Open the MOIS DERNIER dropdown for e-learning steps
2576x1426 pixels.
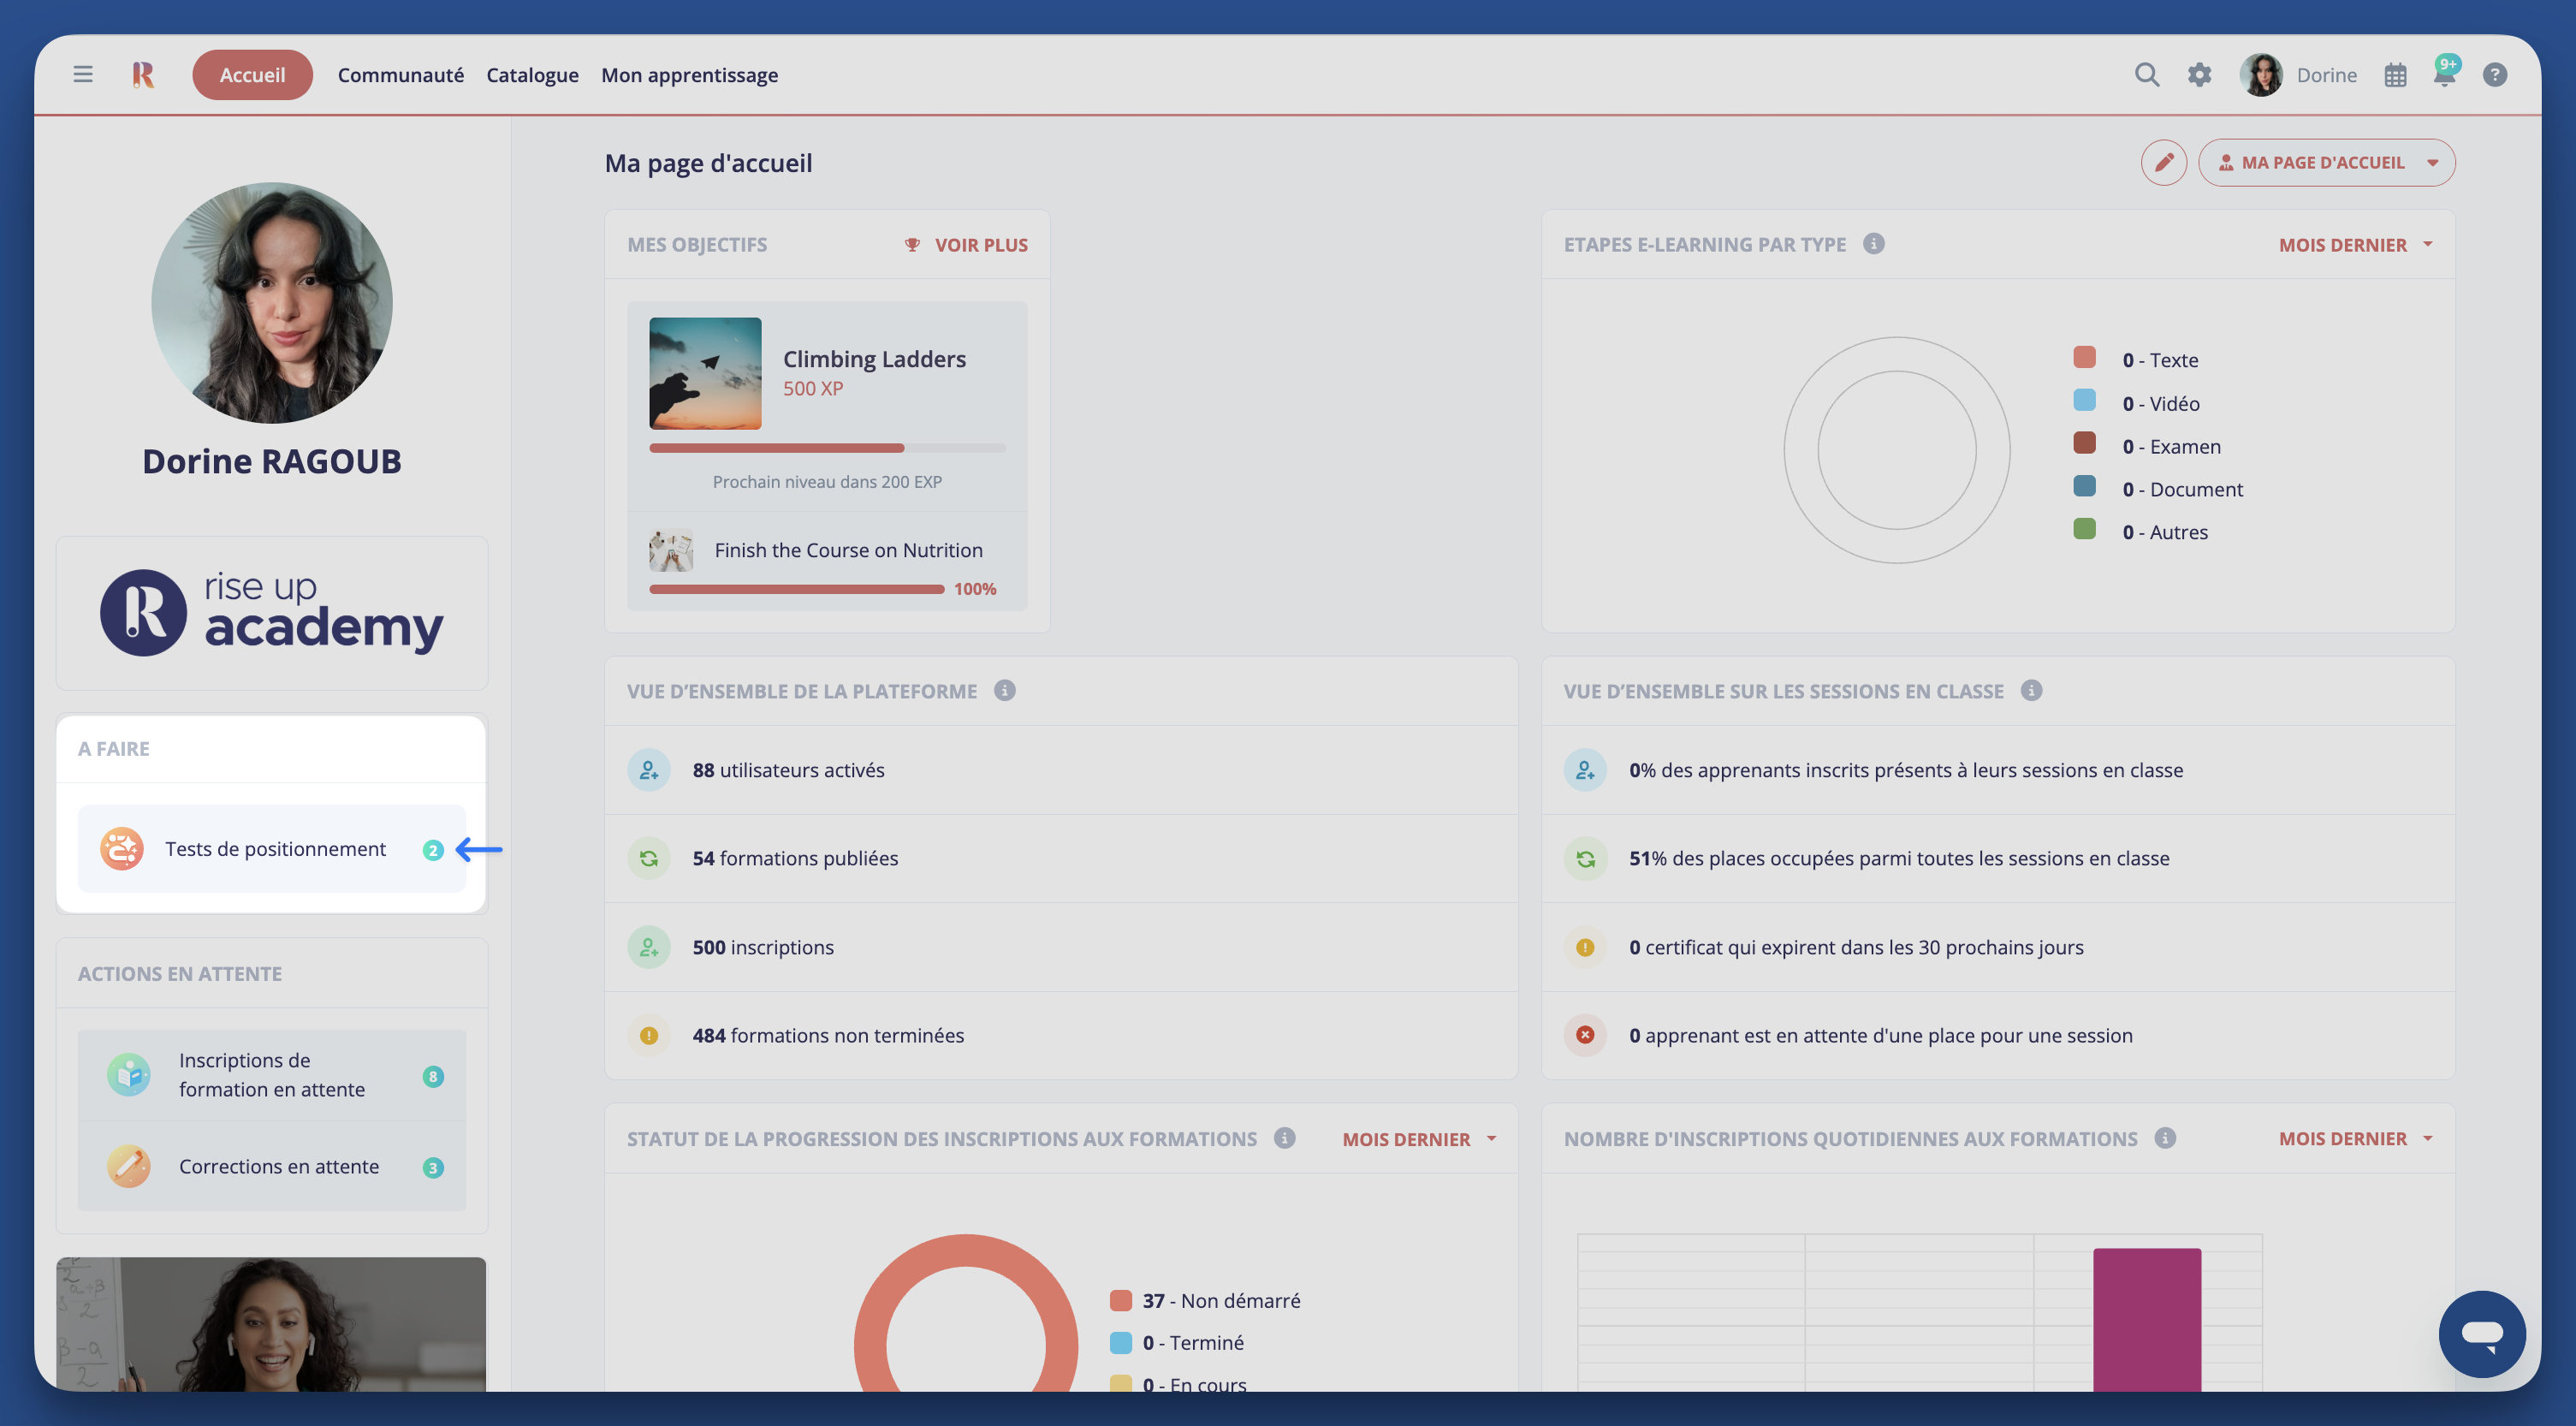2357,244
